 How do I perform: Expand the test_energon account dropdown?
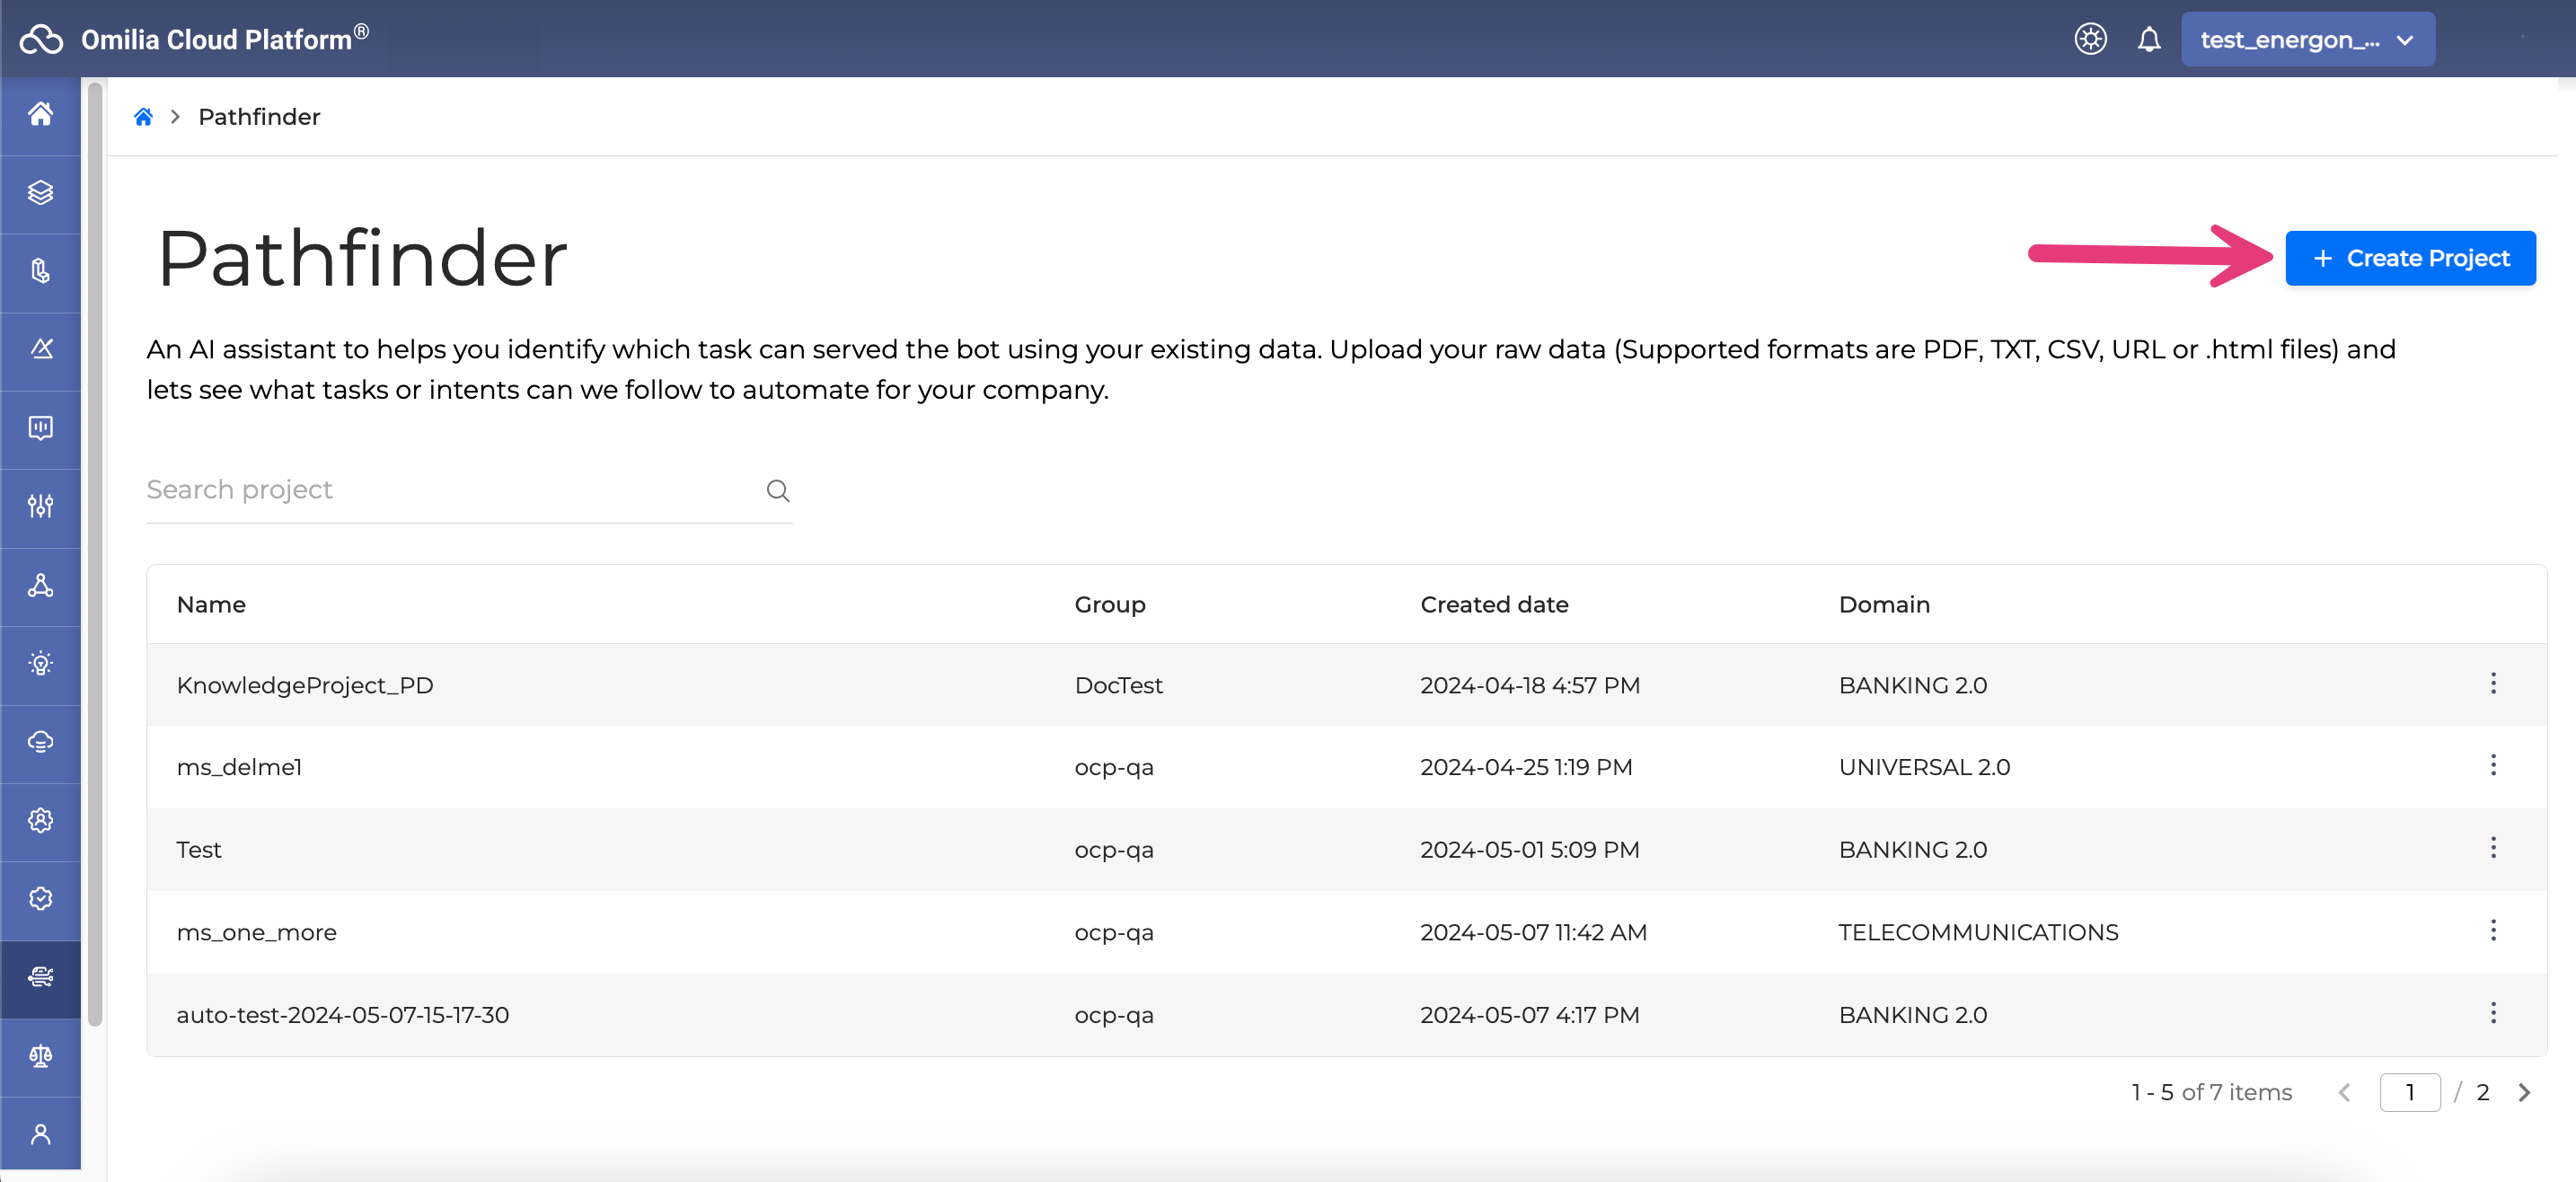coord(2307,39)
